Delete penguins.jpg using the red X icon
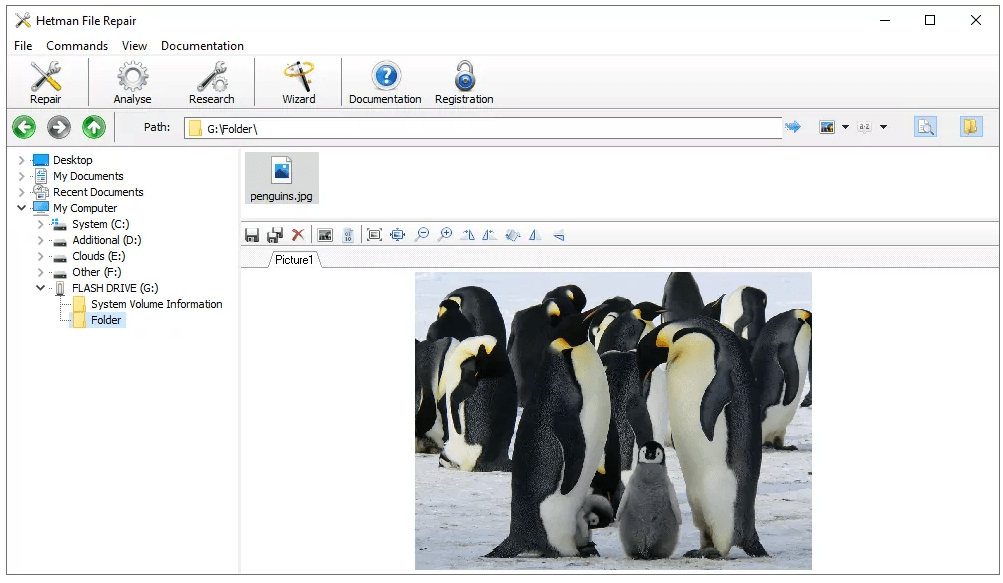 (297, 234)
